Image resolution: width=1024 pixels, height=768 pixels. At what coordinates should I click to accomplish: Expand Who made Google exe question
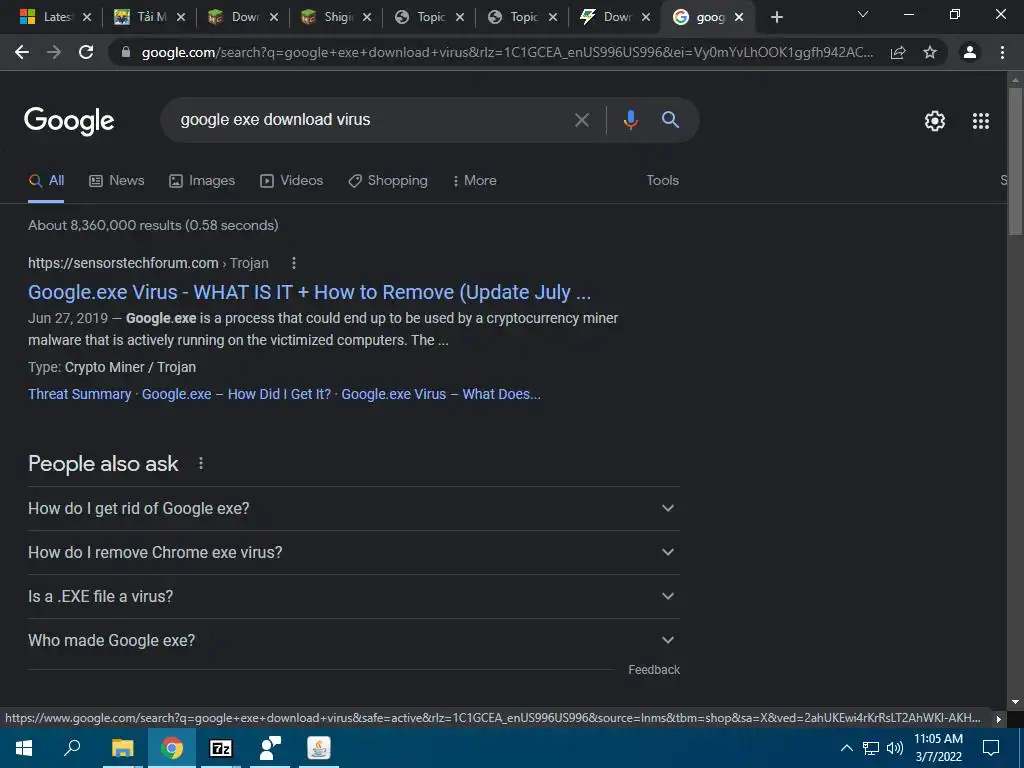[354, 641]
